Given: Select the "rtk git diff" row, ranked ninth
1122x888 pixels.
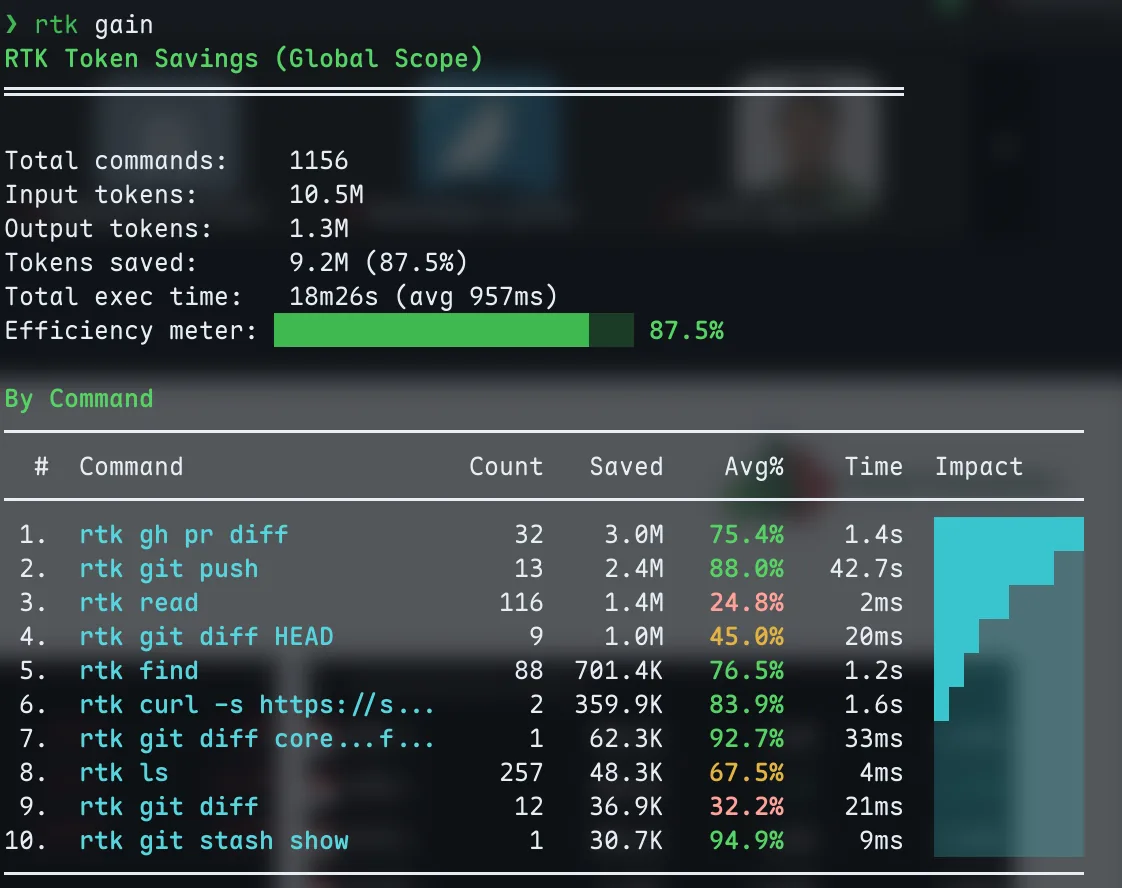Looking at the screenshot, I should click(168, 807).
